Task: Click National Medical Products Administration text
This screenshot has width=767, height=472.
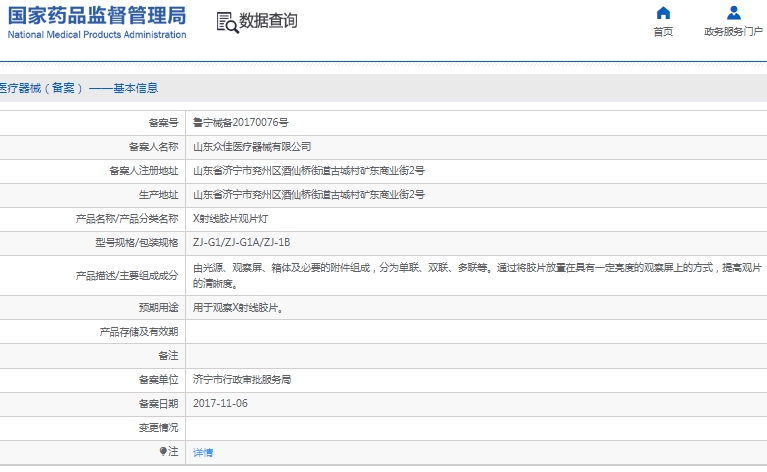Action: coord(97,35)
